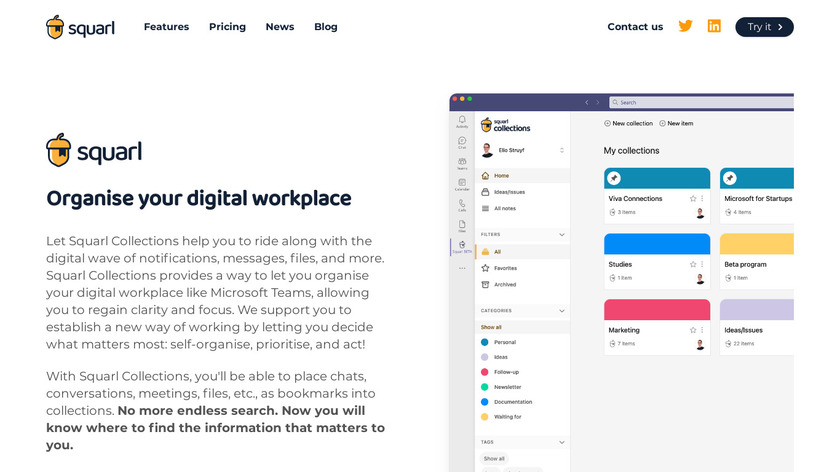Select the All filter

(522, 252)
